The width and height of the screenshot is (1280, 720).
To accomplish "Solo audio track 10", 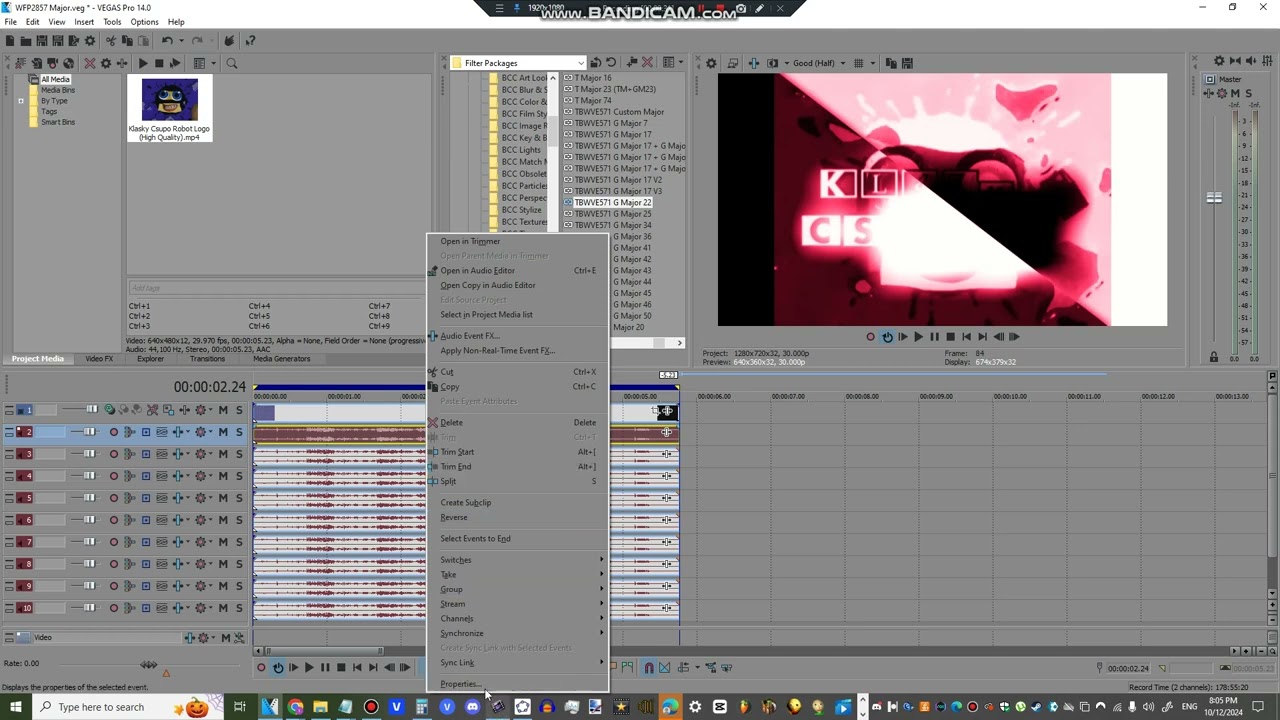I will 239,608.
